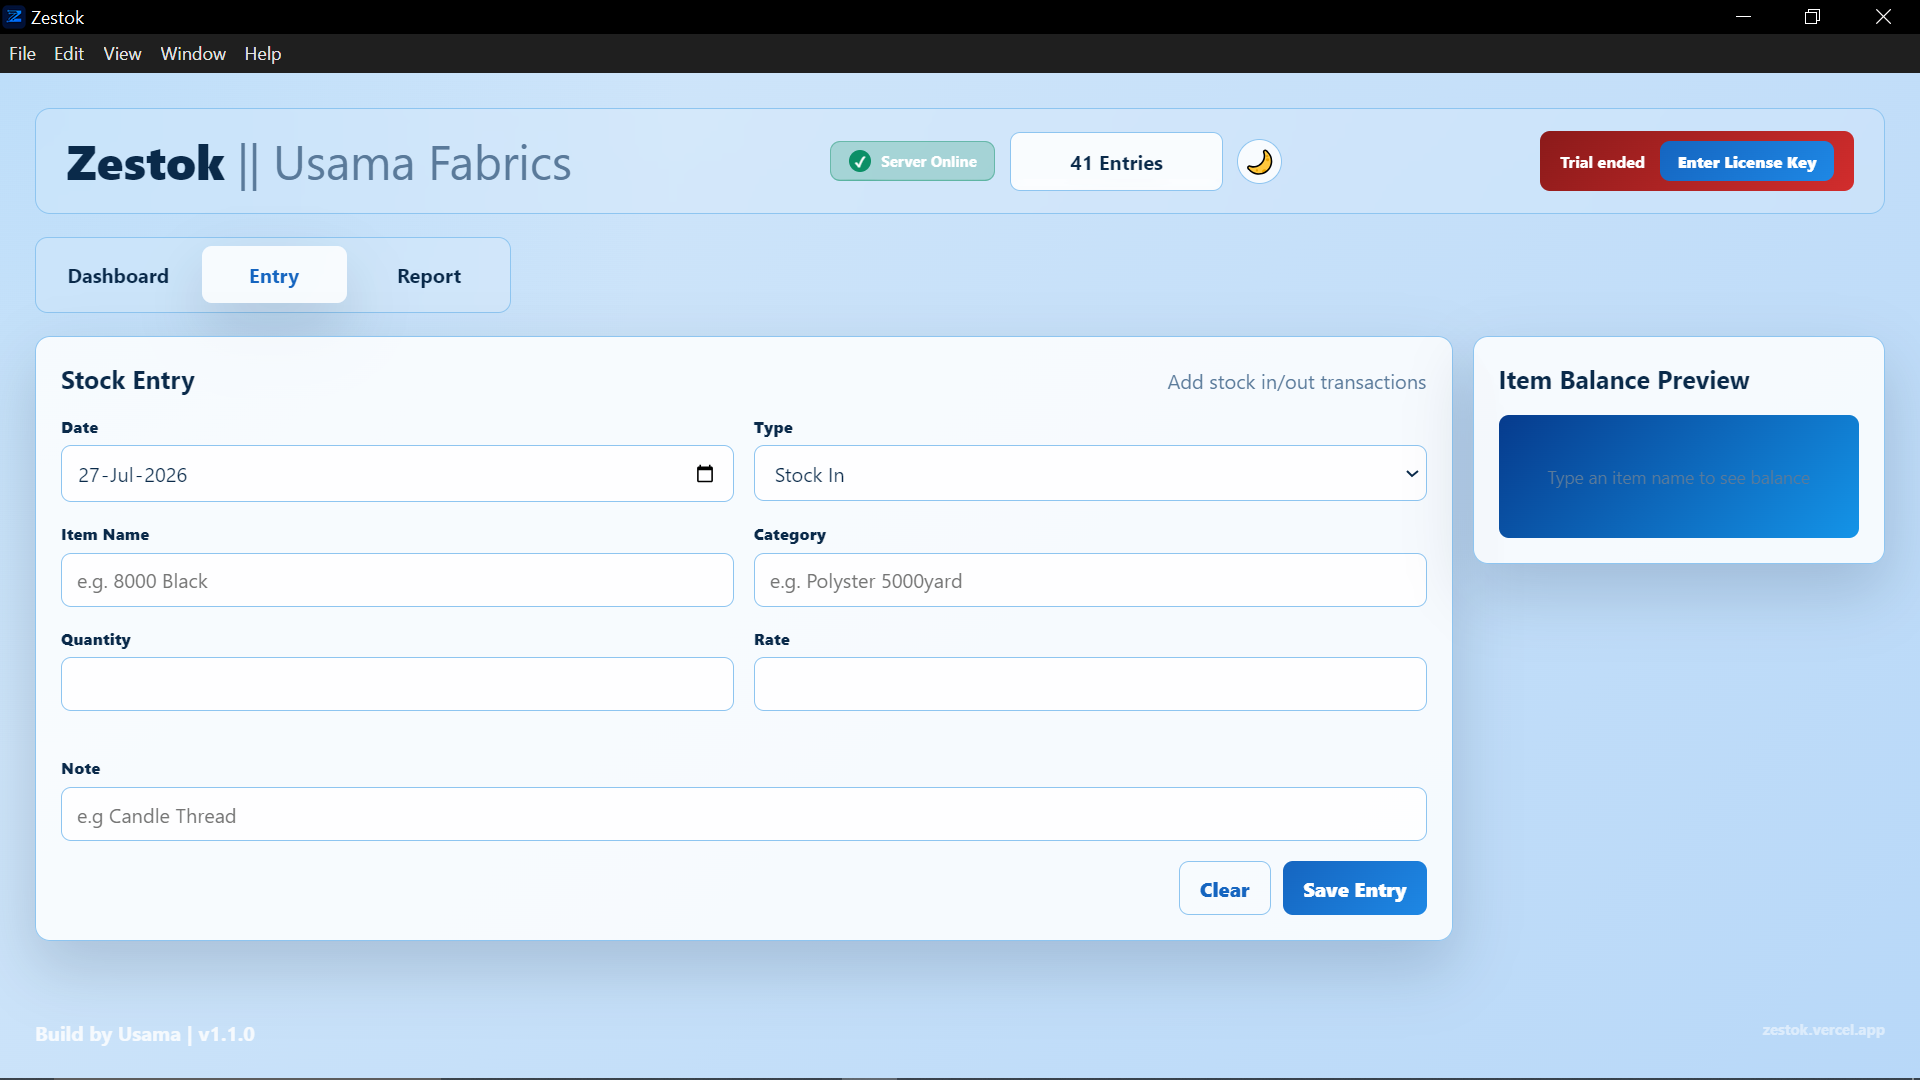Switch to the Dashboard tab

[118, 276]
